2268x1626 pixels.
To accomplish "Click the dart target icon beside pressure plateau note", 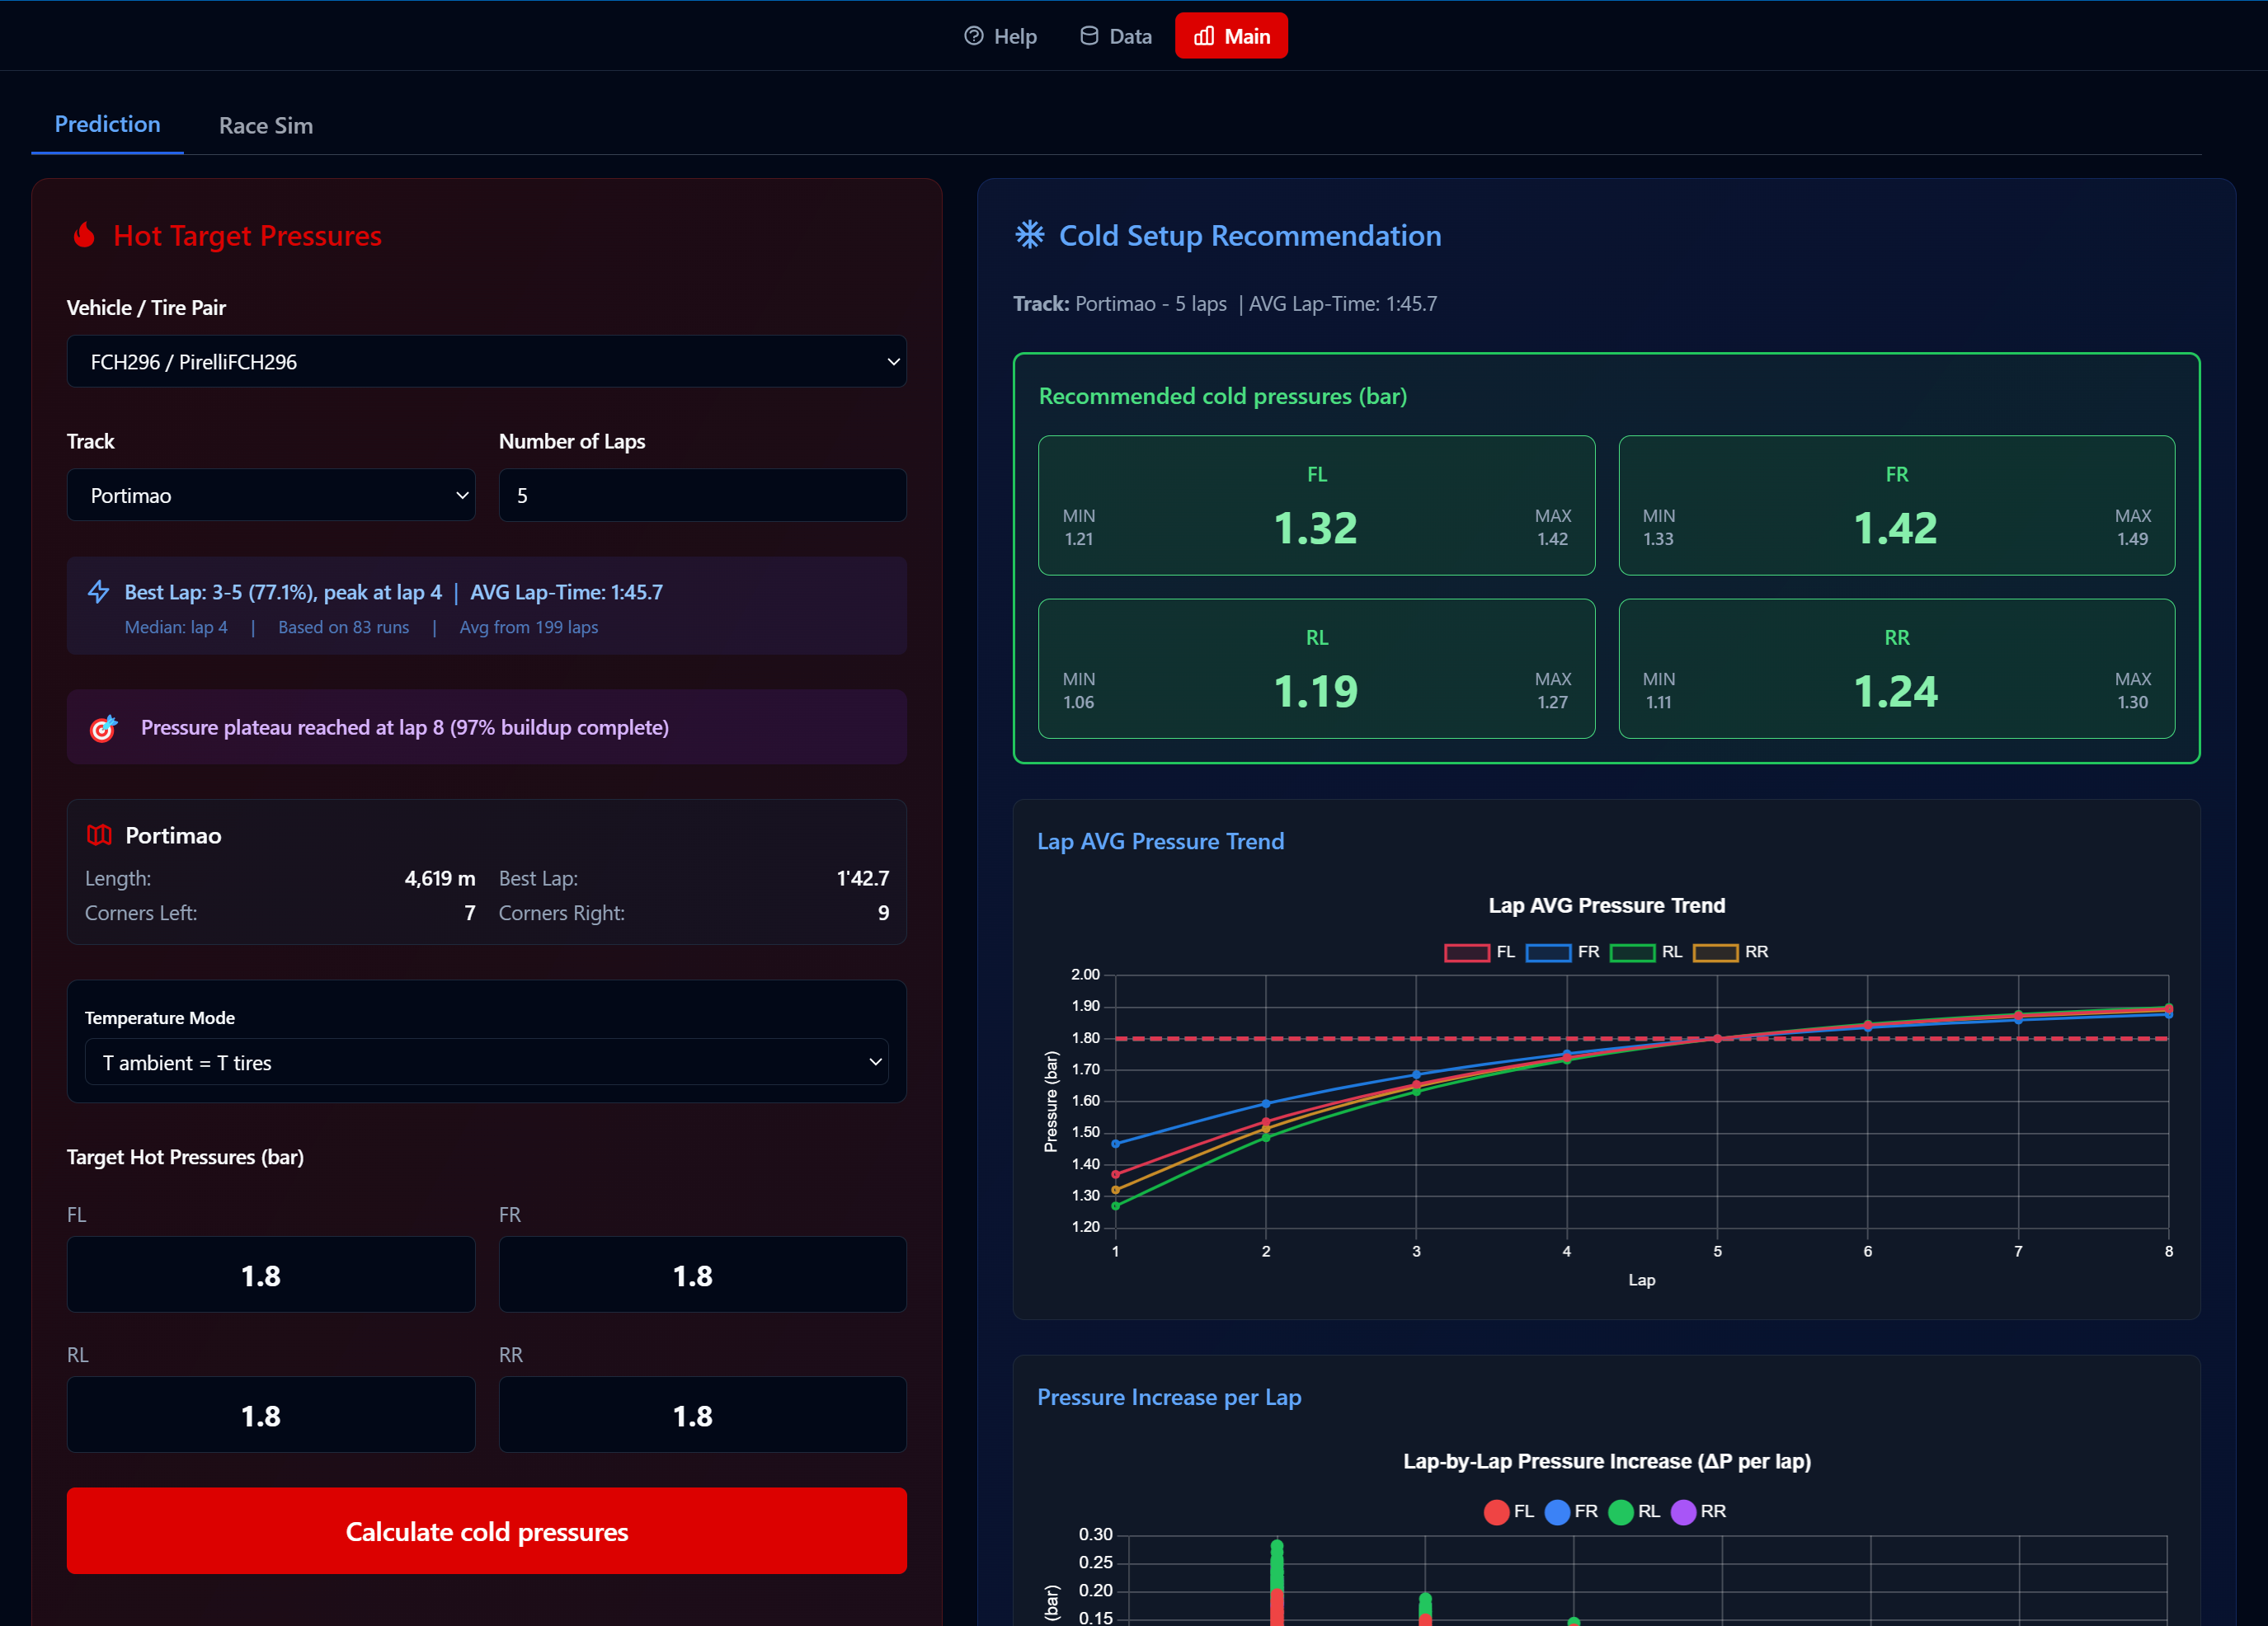I will point(102,728).
